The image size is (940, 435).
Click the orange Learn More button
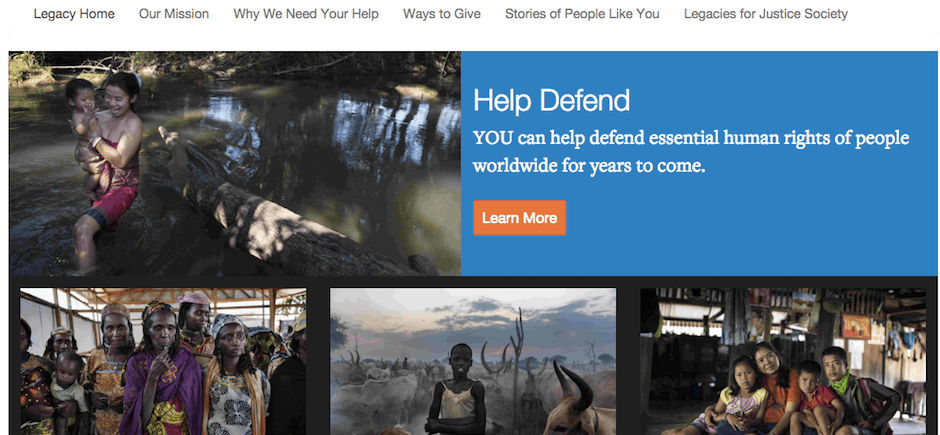[519, 218]
